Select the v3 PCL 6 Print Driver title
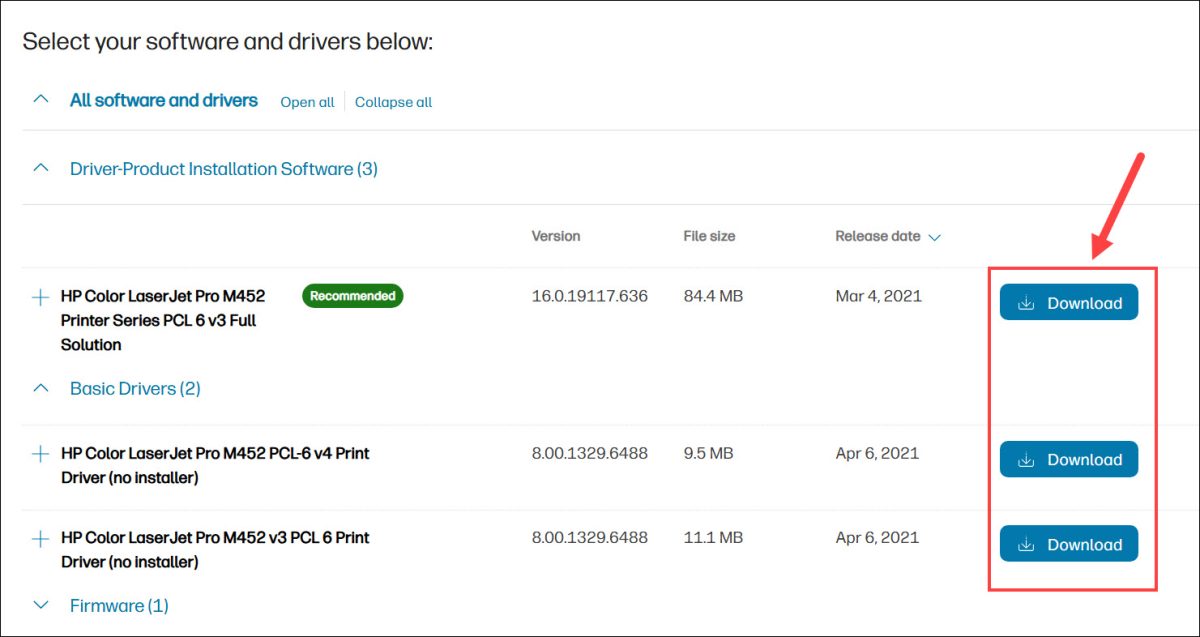The image size is (1200, 637). pos(215,550)
